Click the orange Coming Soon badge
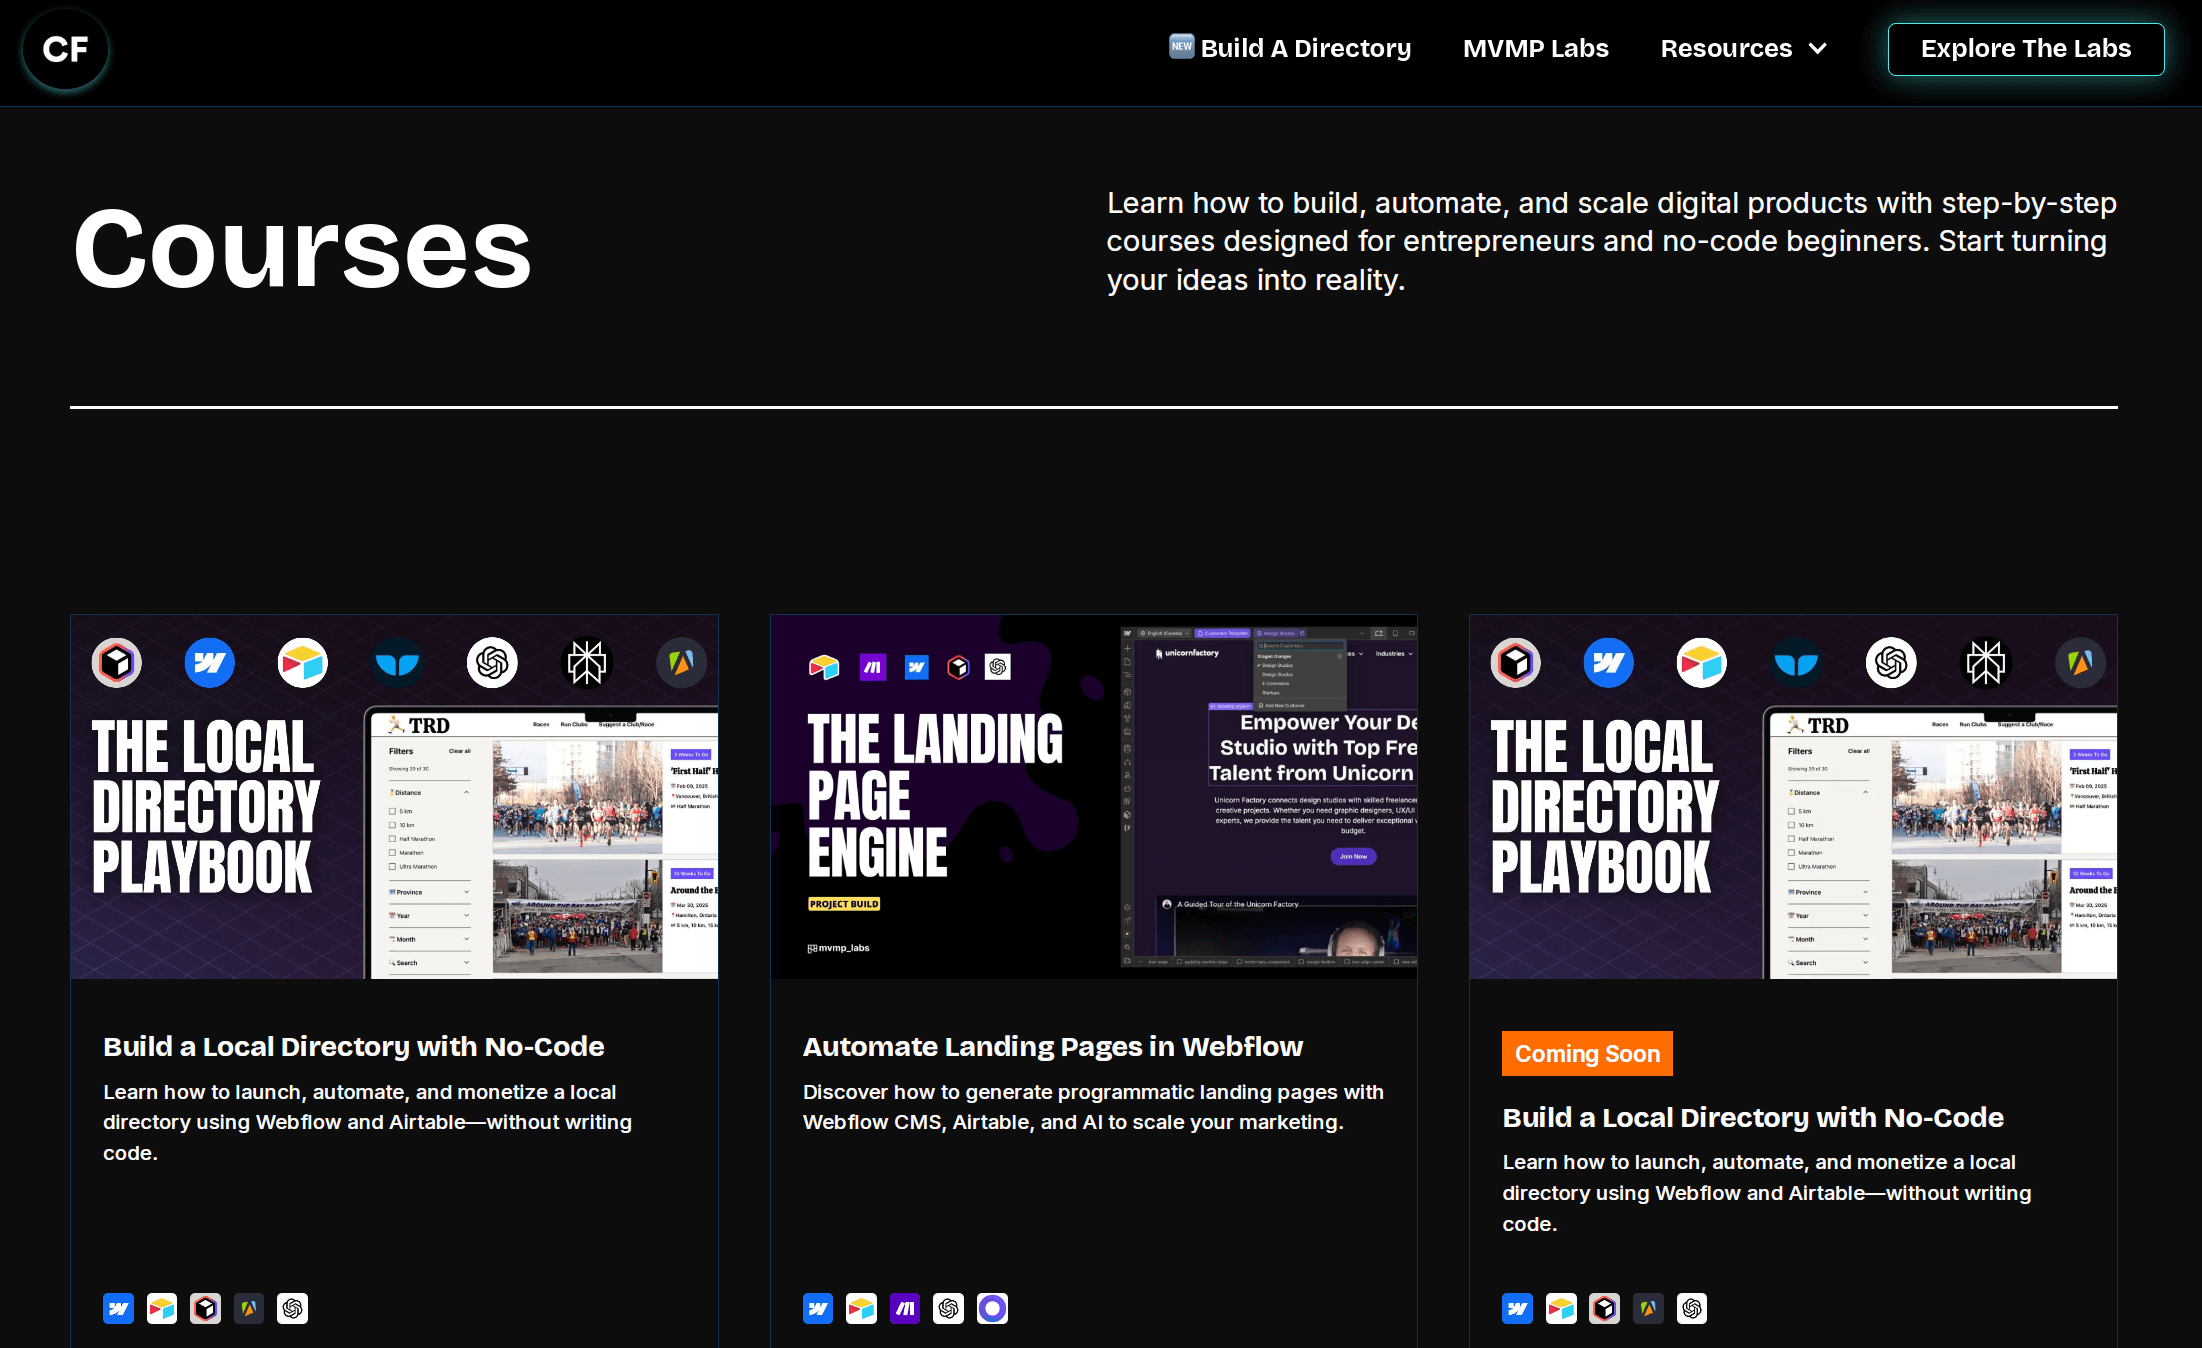Screen dimensions: 2202x1348 click(1586, 1053)
